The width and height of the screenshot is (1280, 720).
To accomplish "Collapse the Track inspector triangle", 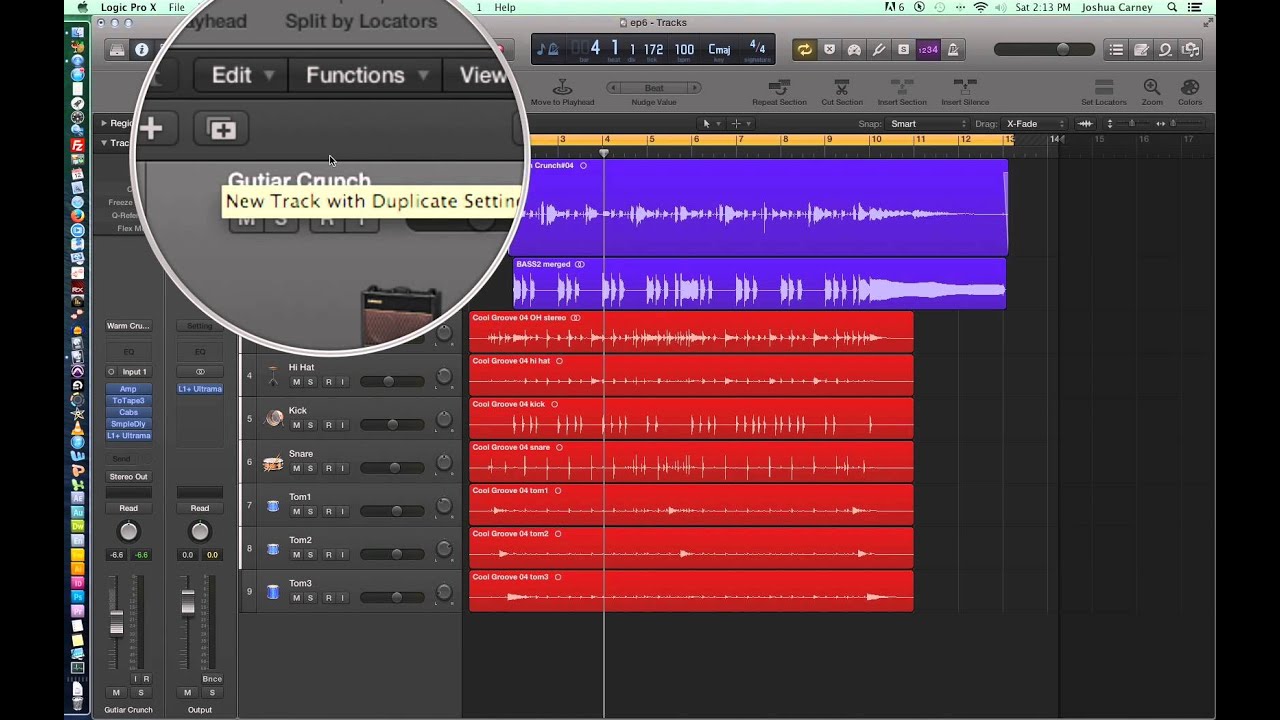I will pyautogui.click(x=103, y=143).
